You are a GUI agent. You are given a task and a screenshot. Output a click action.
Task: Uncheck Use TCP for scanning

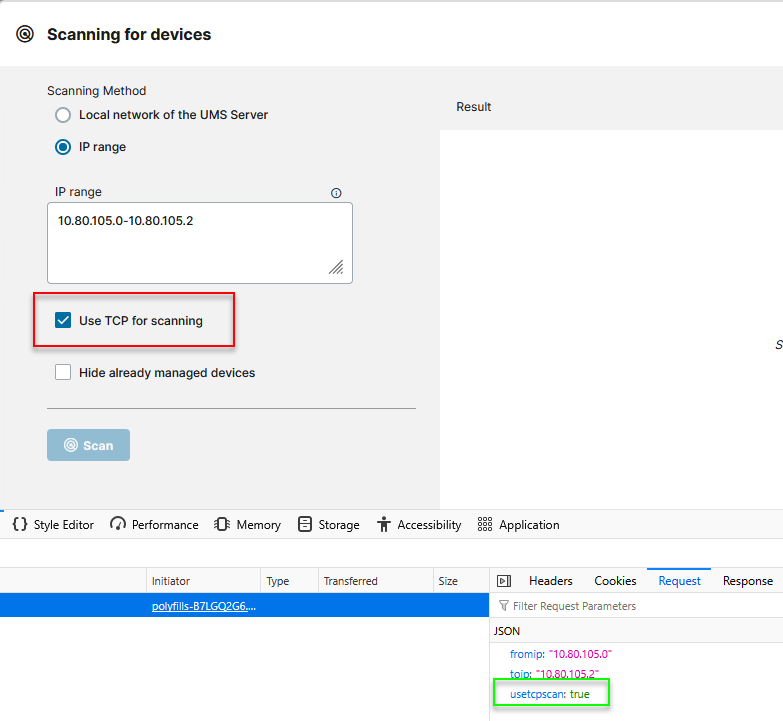click(63, 321)
